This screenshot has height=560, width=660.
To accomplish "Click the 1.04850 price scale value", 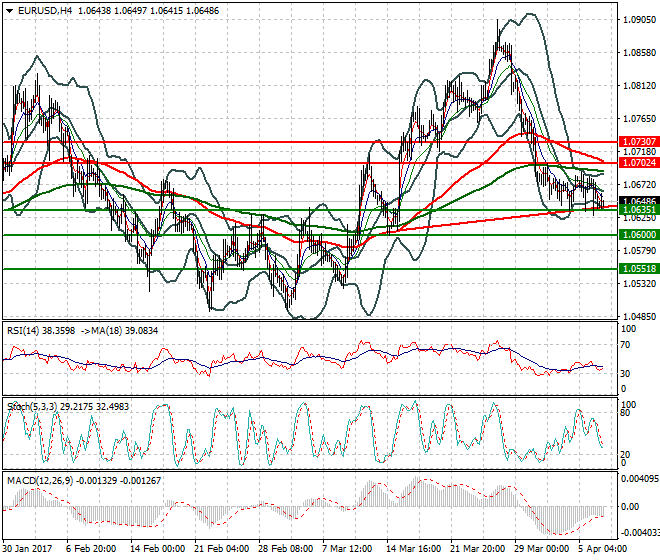I will tap(639, 317).
